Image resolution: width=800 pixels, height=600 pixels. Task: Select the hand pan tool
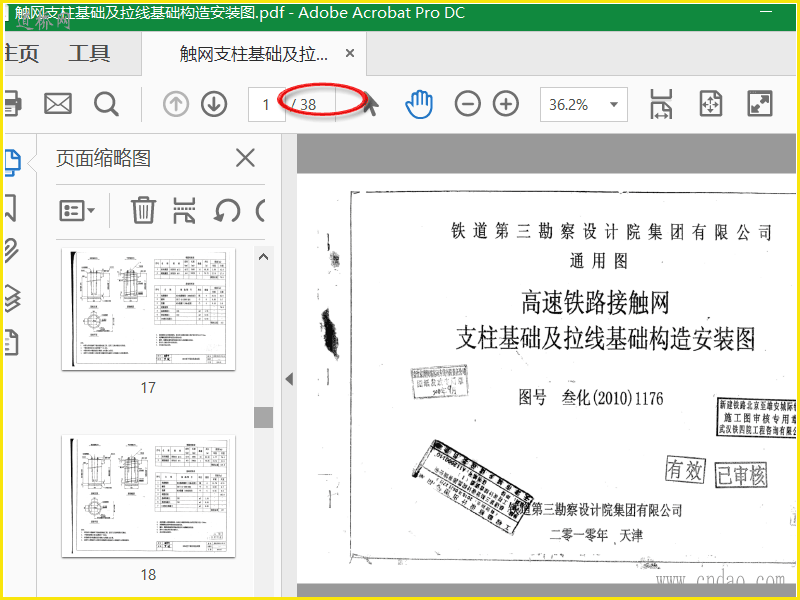tap(419, 104)
